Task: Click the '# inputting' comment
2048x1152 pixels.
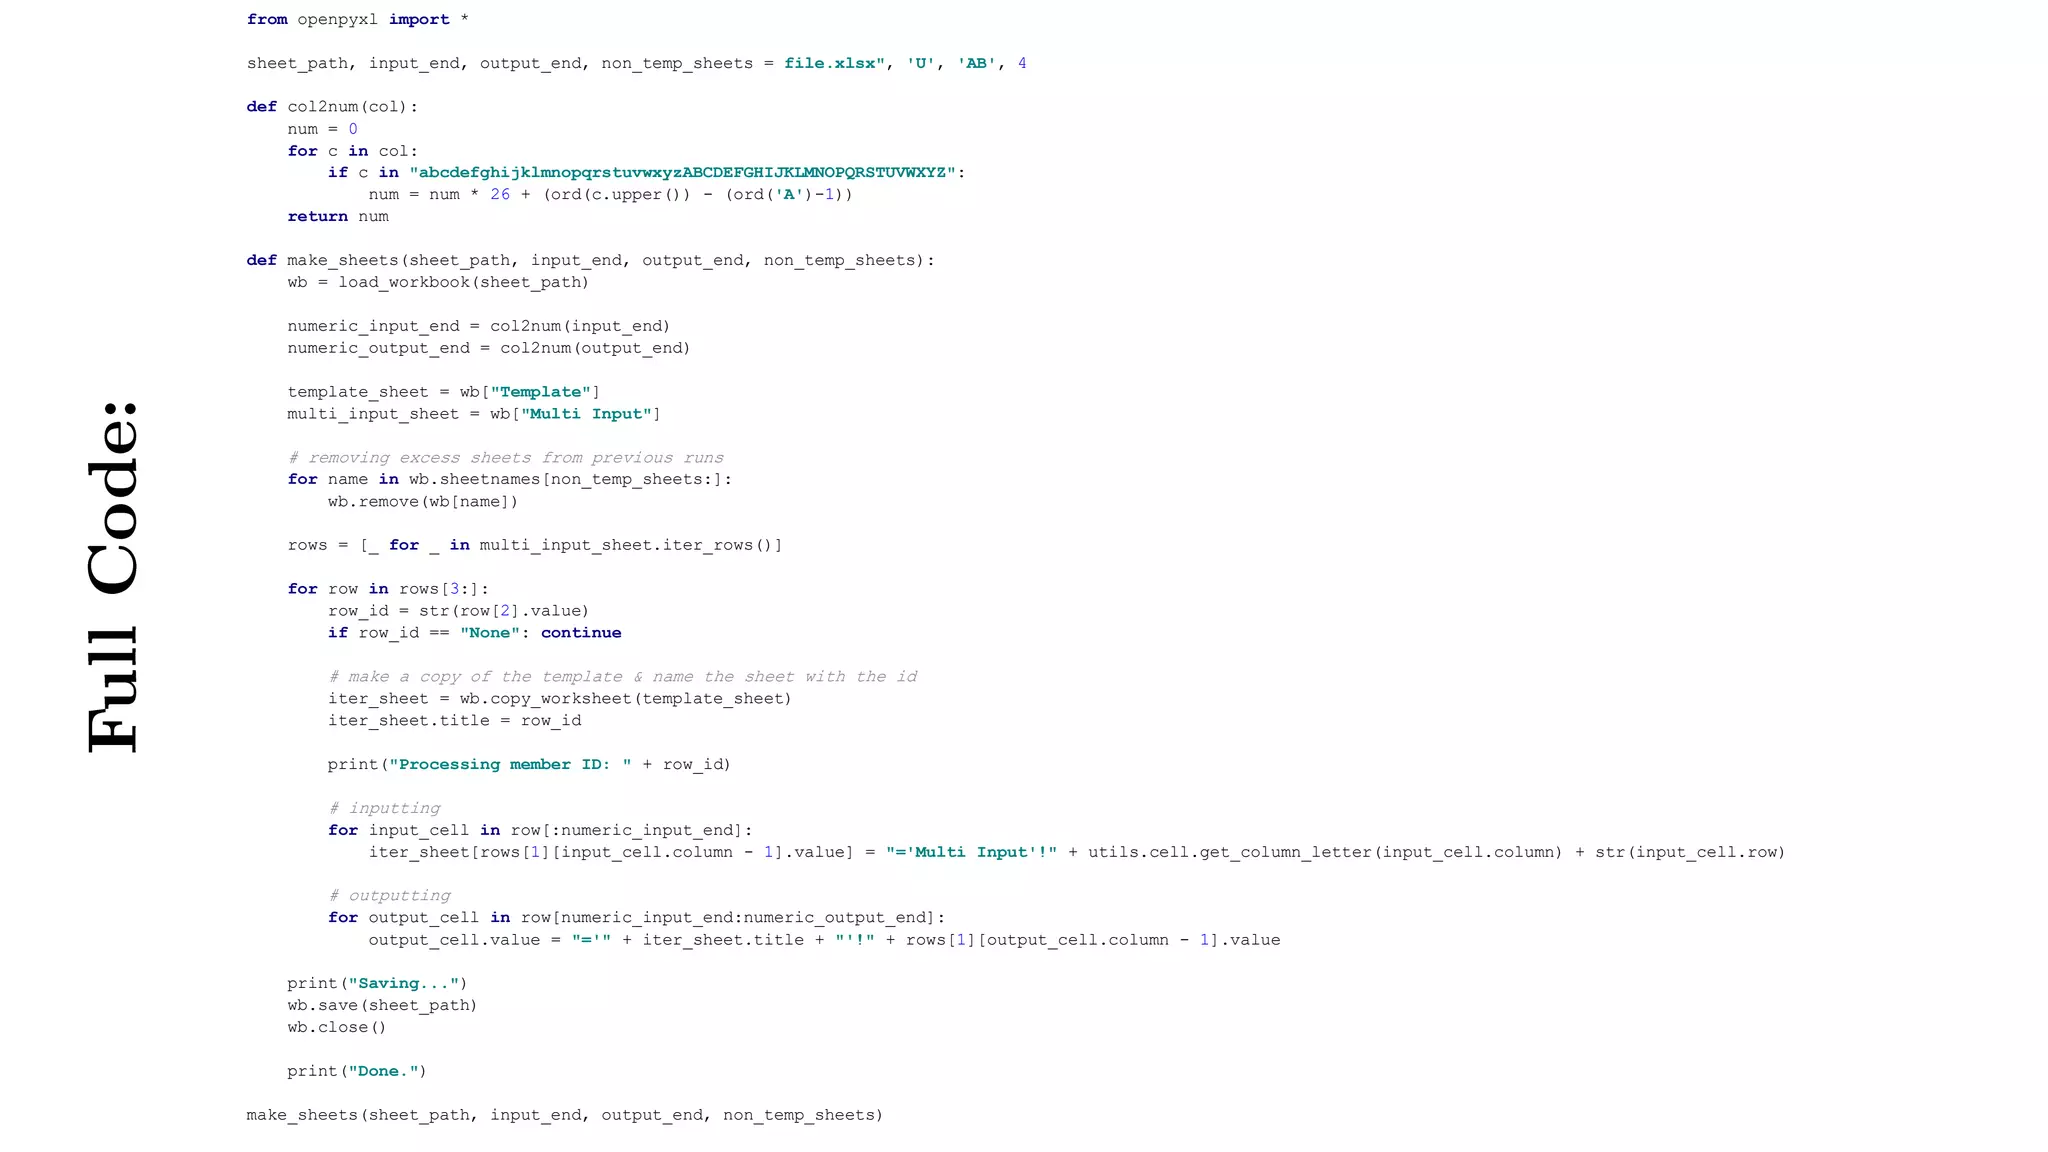Action: pyautogui.click(x=384, y=808)
